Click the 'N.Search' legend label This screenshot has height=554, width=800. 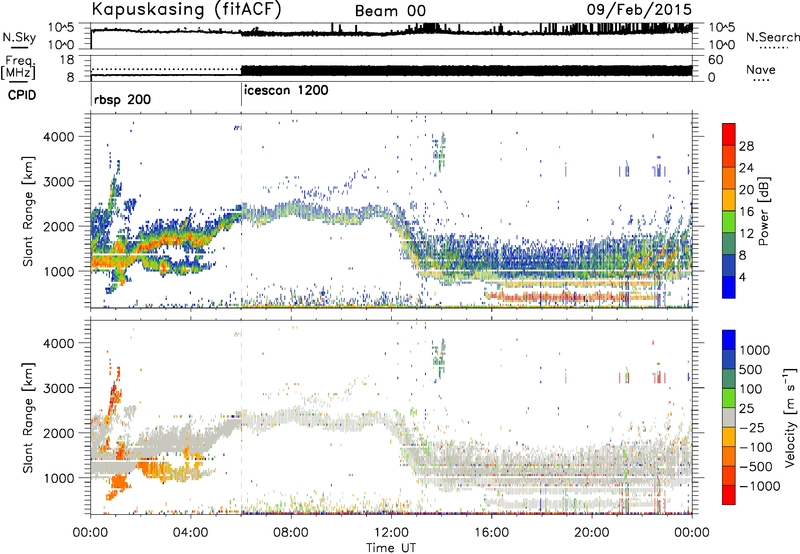(x=772, y=37)
